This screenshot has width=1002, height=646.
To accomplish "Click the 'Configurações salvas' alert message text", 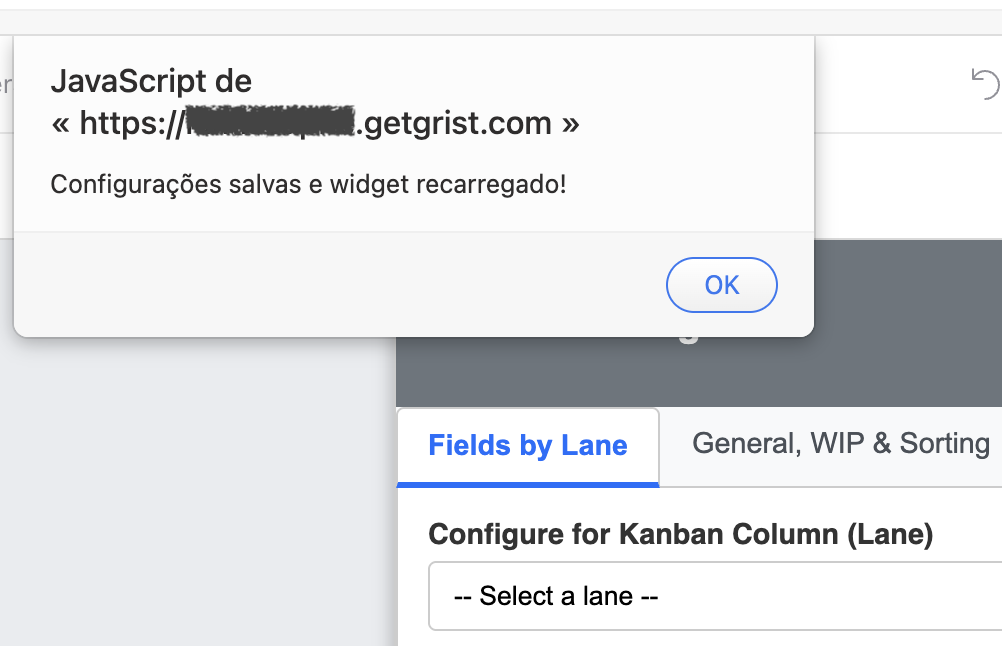I will (308, 184).
